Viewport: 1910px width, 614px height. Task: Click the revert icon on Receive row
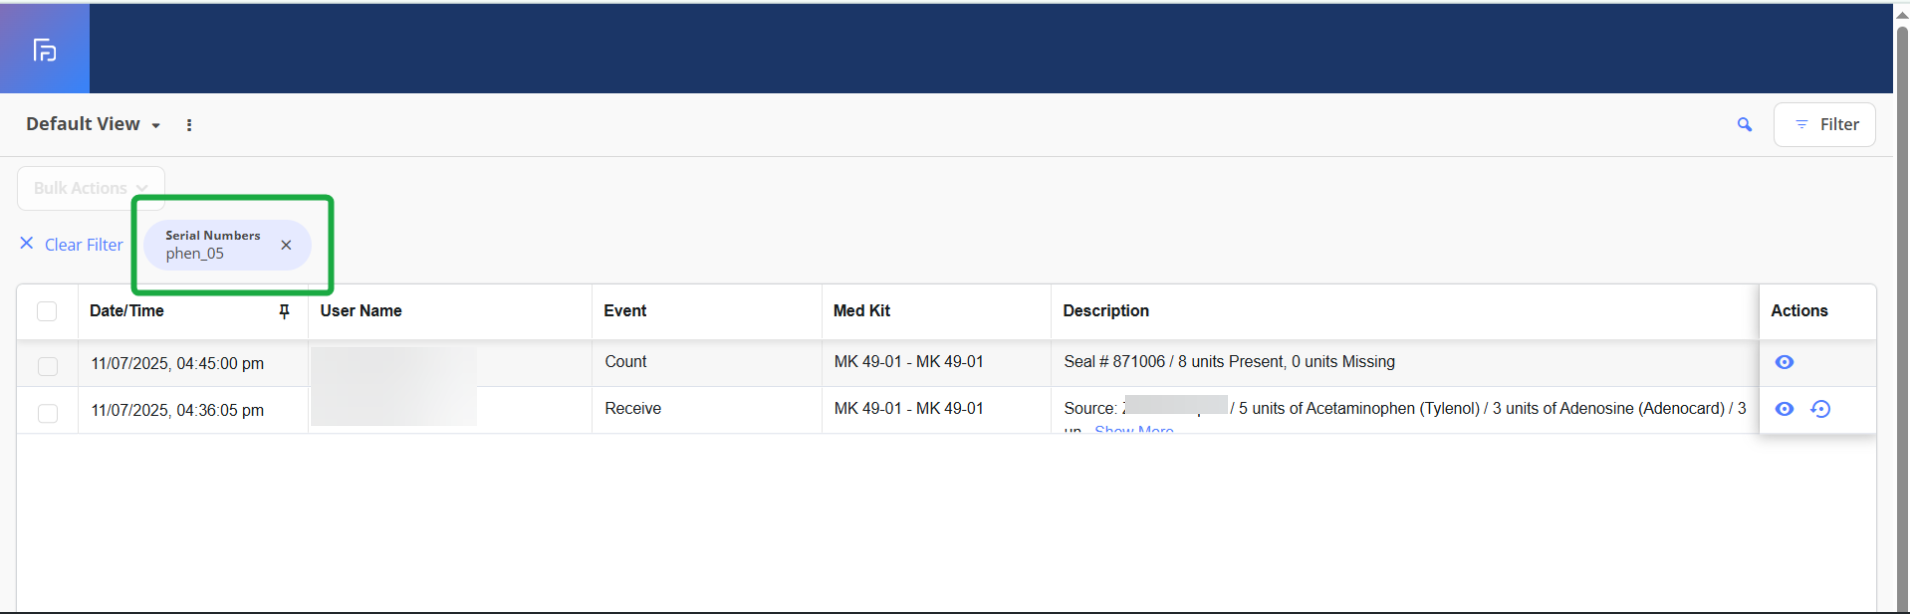click(1820, 409)
